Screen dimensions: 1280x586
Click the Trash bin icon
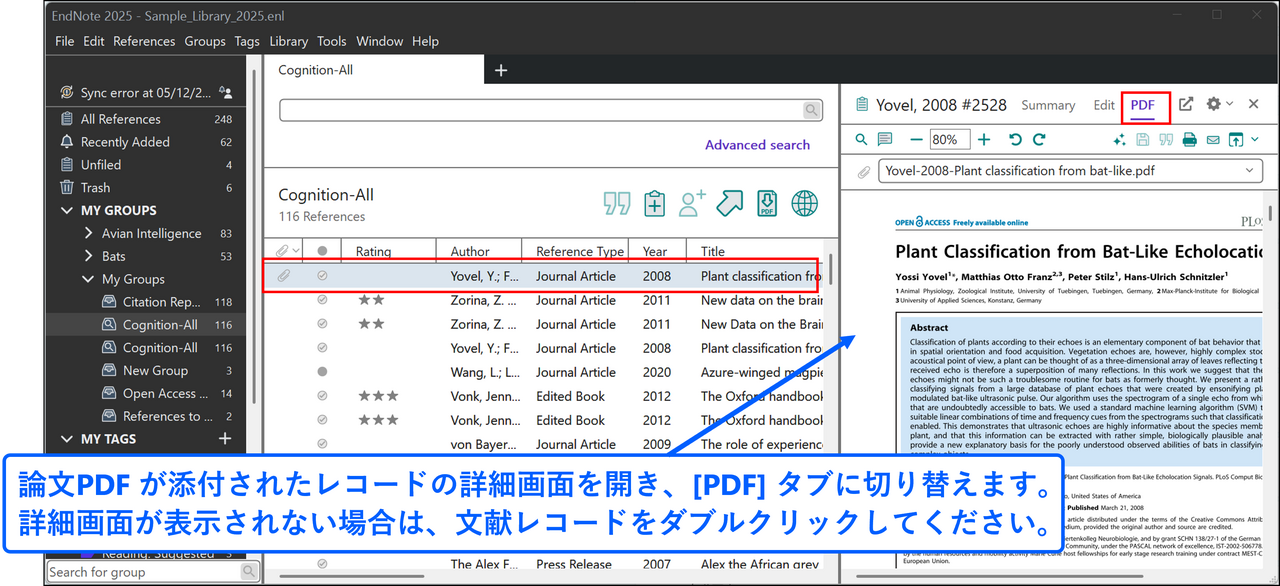click(67, 188)
